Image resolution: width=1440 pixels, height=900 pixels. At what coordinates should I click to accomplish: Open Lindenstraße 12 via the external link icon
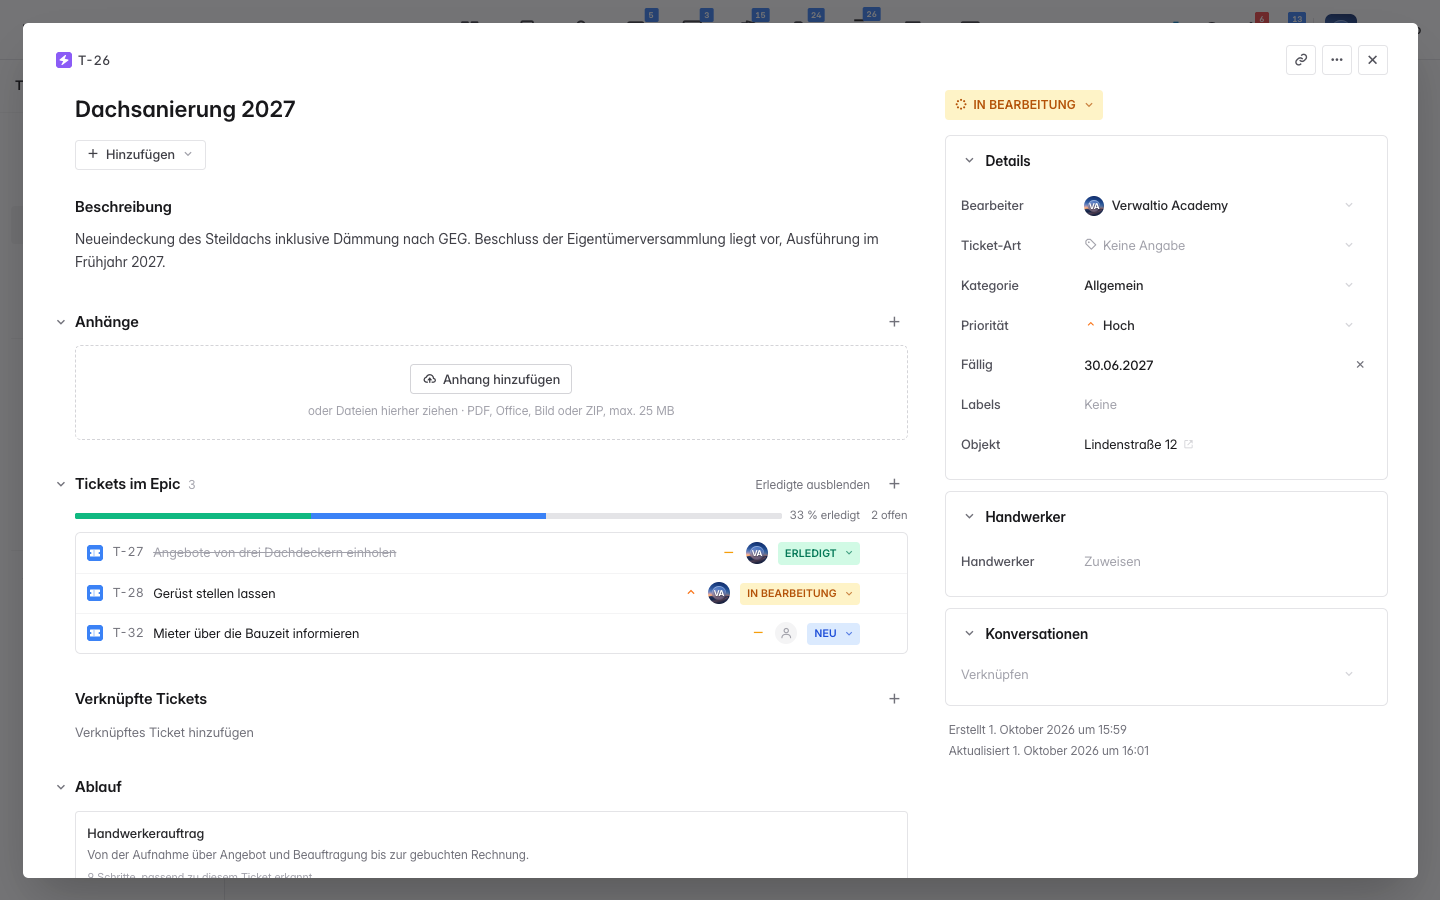[x=1189, y=445]
